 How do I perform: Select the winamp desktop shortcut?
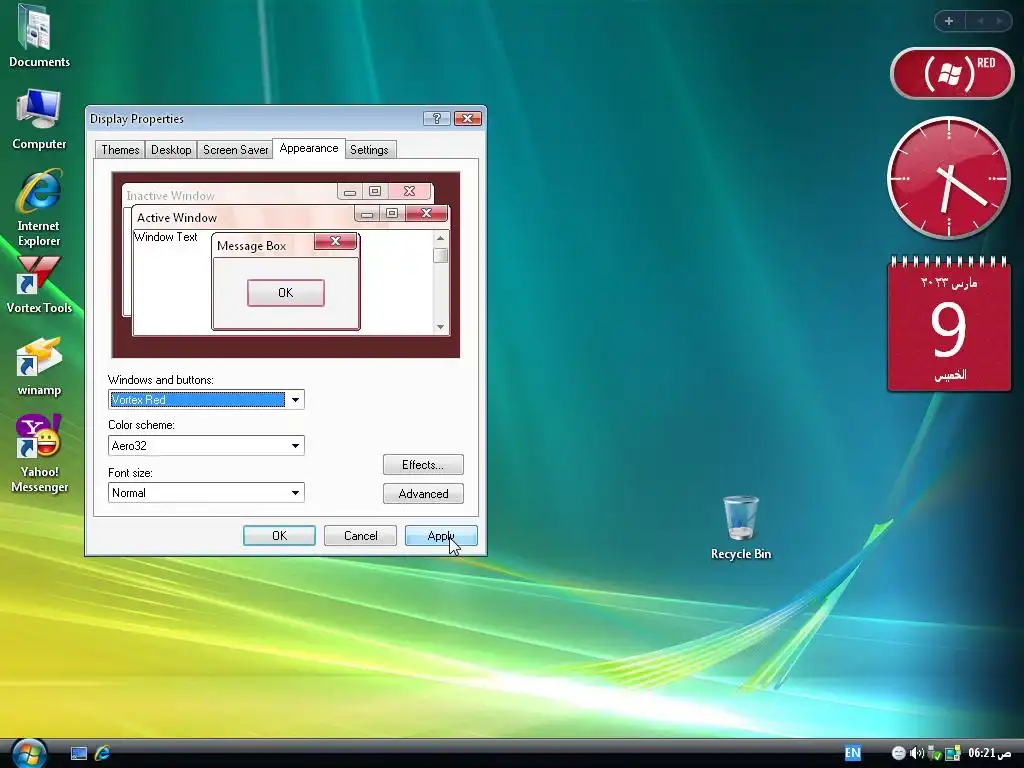pyautogui.click(x=39, y=366)
